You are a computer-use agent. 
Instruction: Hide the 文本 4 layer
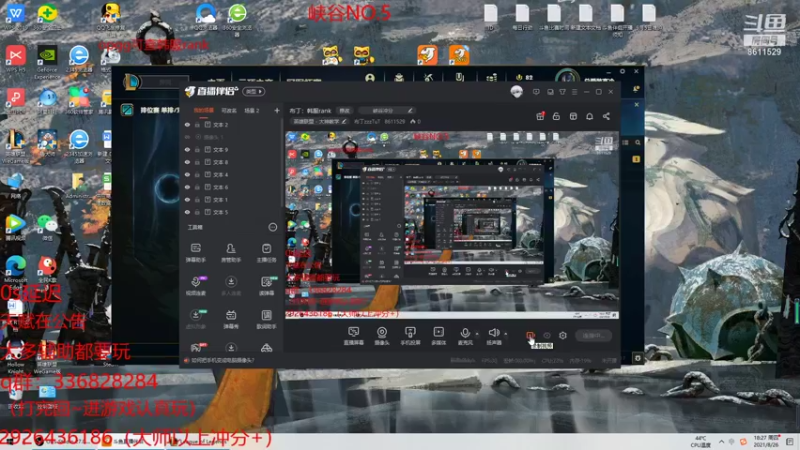(x=187, y=174)
